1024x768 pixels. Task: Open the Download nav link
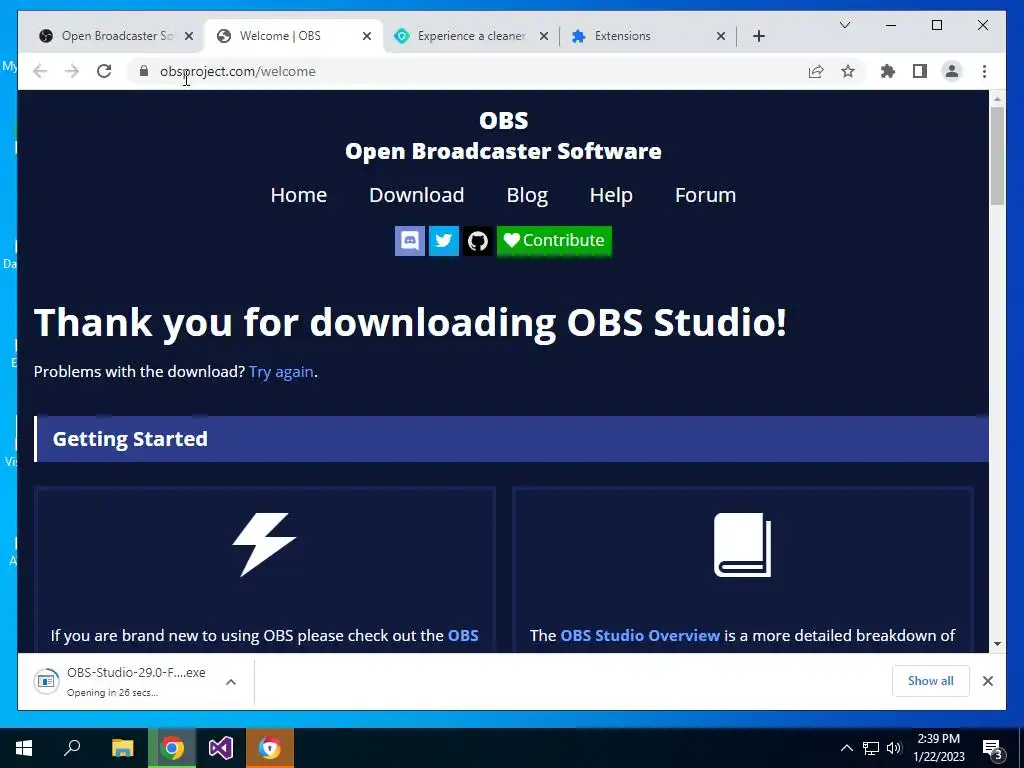417,195
